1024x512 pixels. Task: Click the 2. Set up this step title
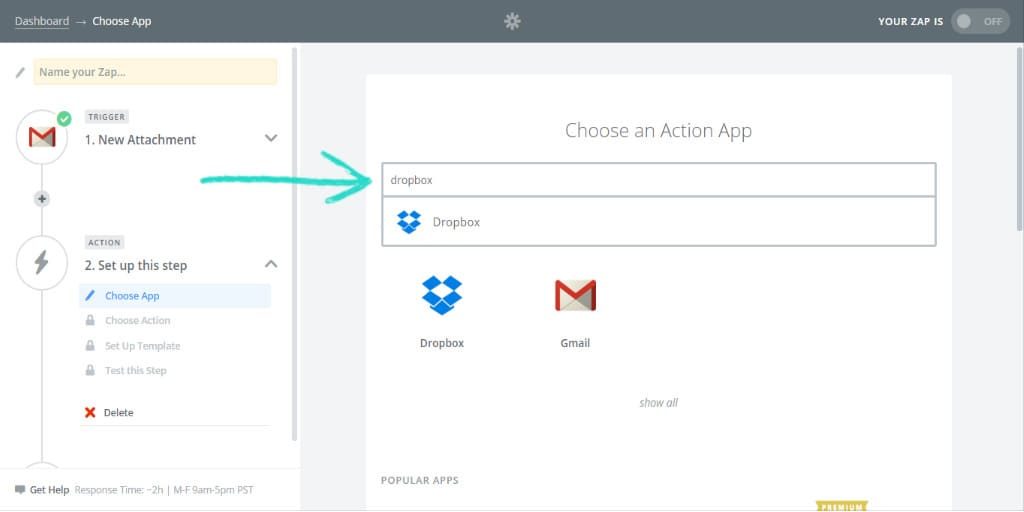coord(136,266)
